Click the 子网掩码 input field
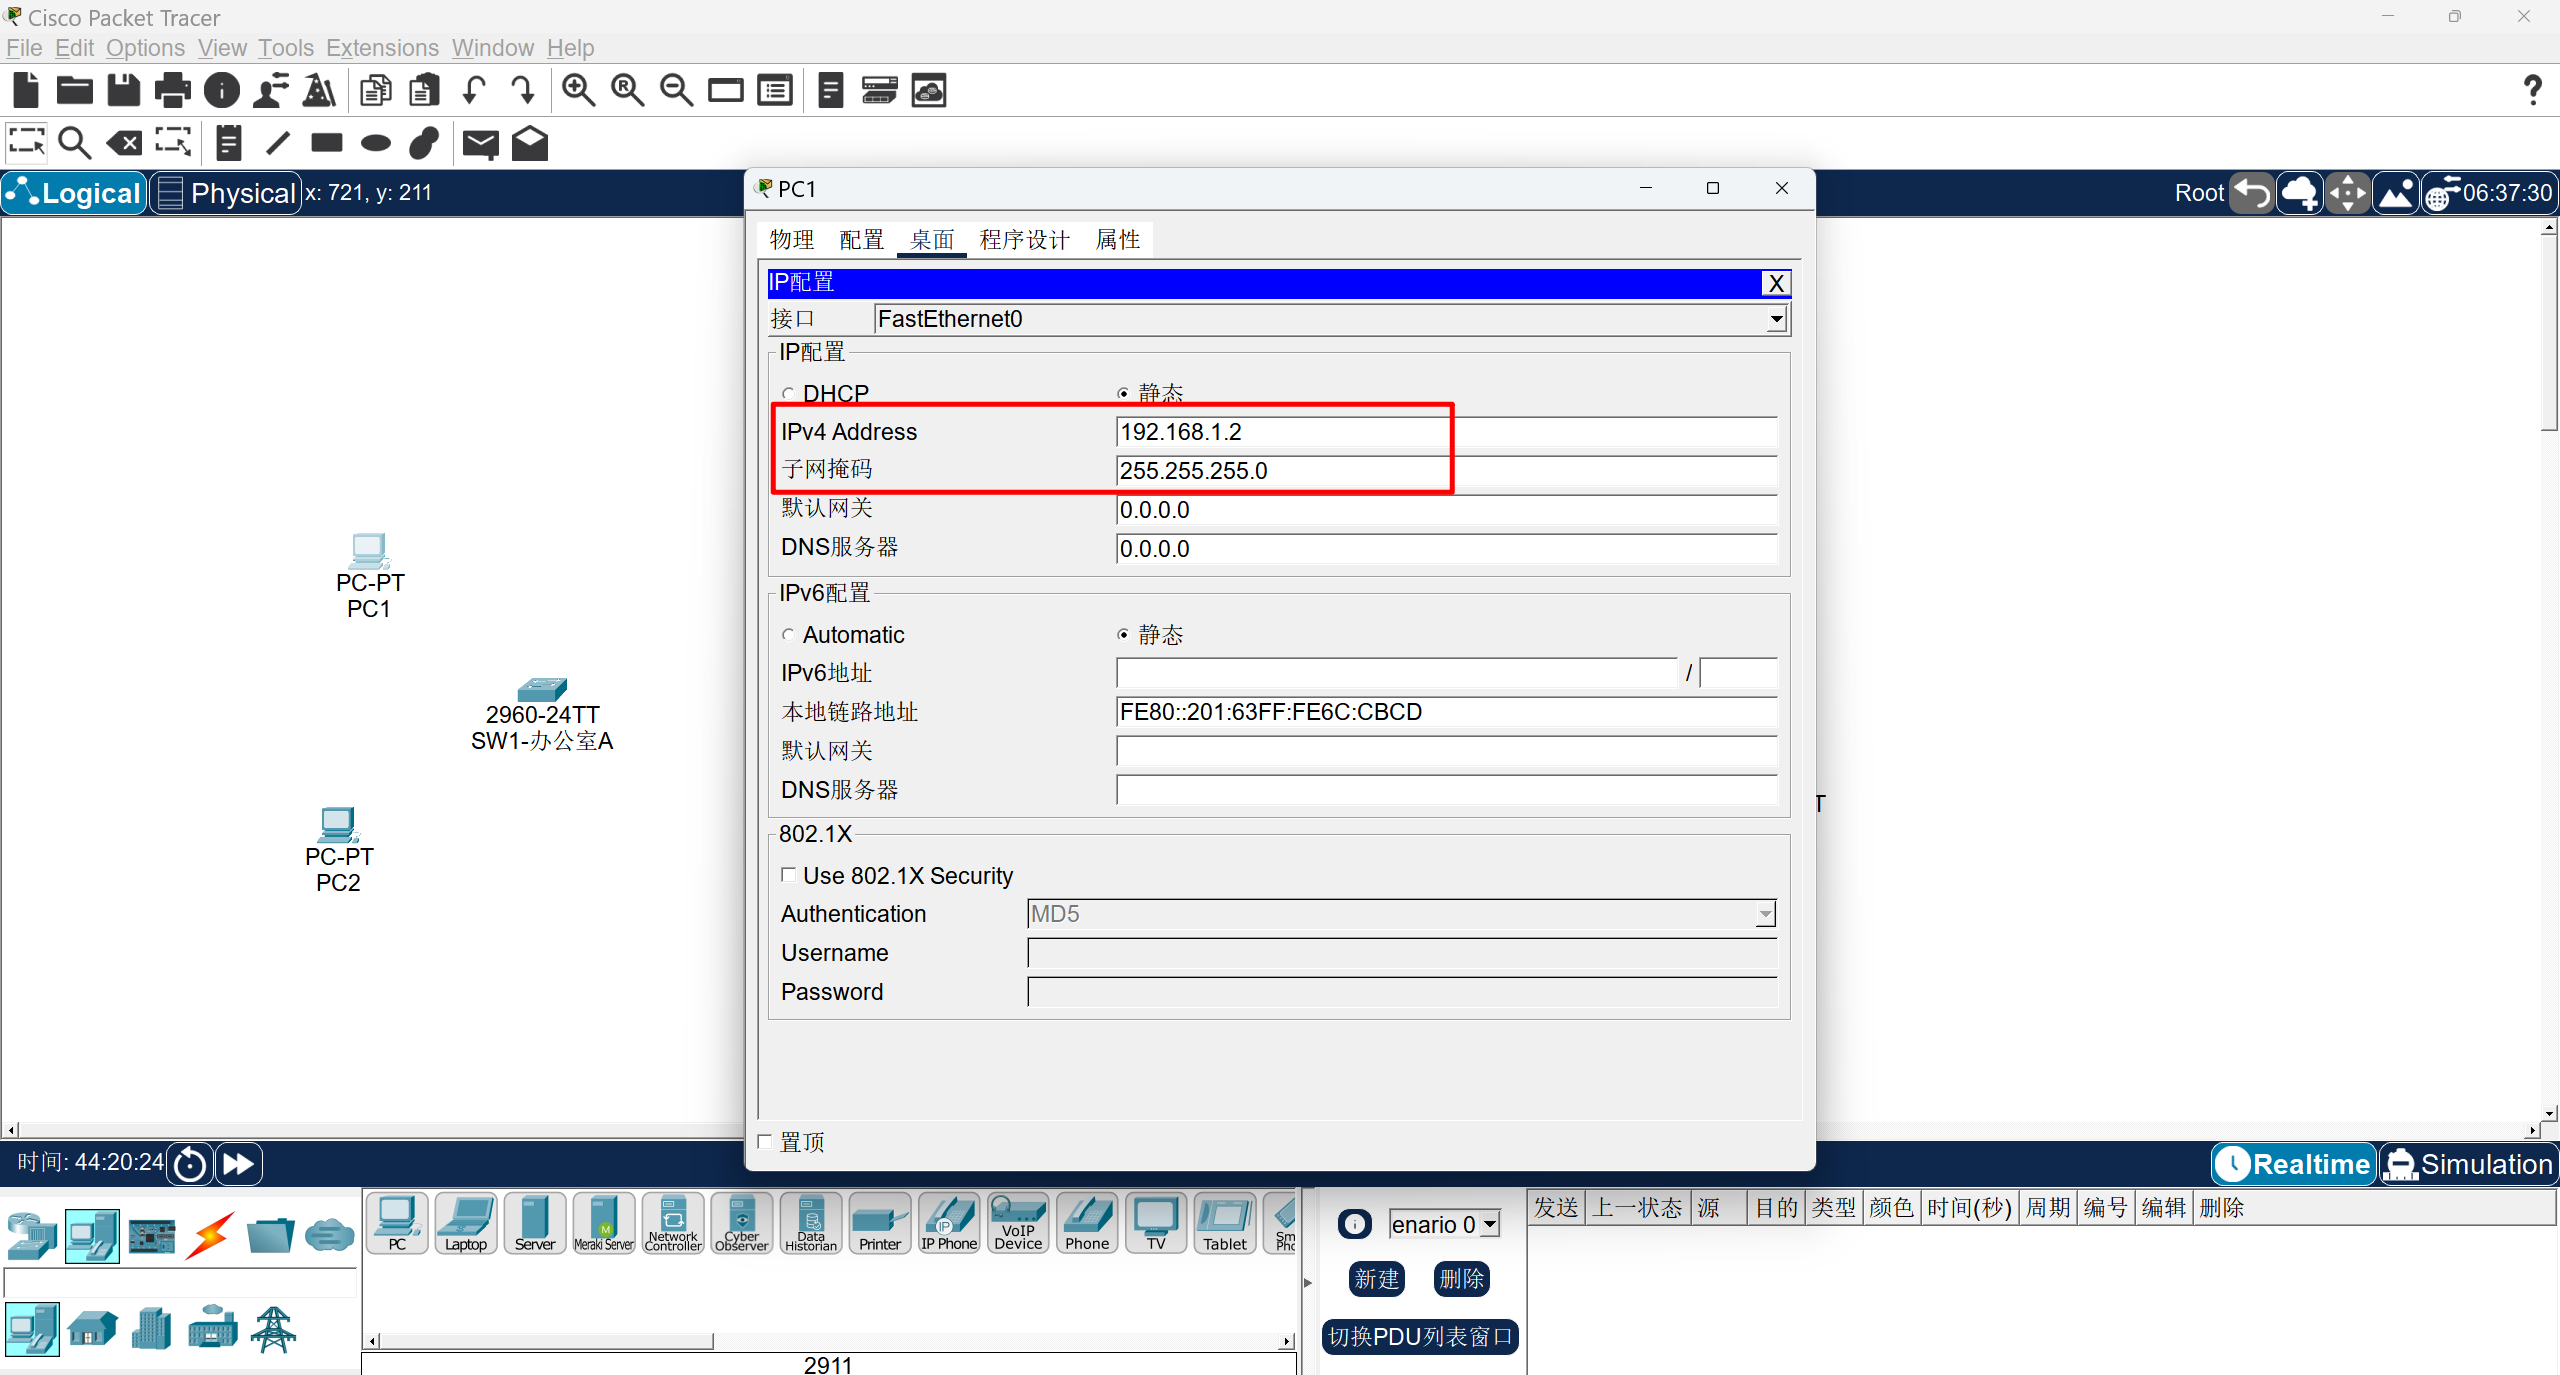 (x=1446, y=471)
